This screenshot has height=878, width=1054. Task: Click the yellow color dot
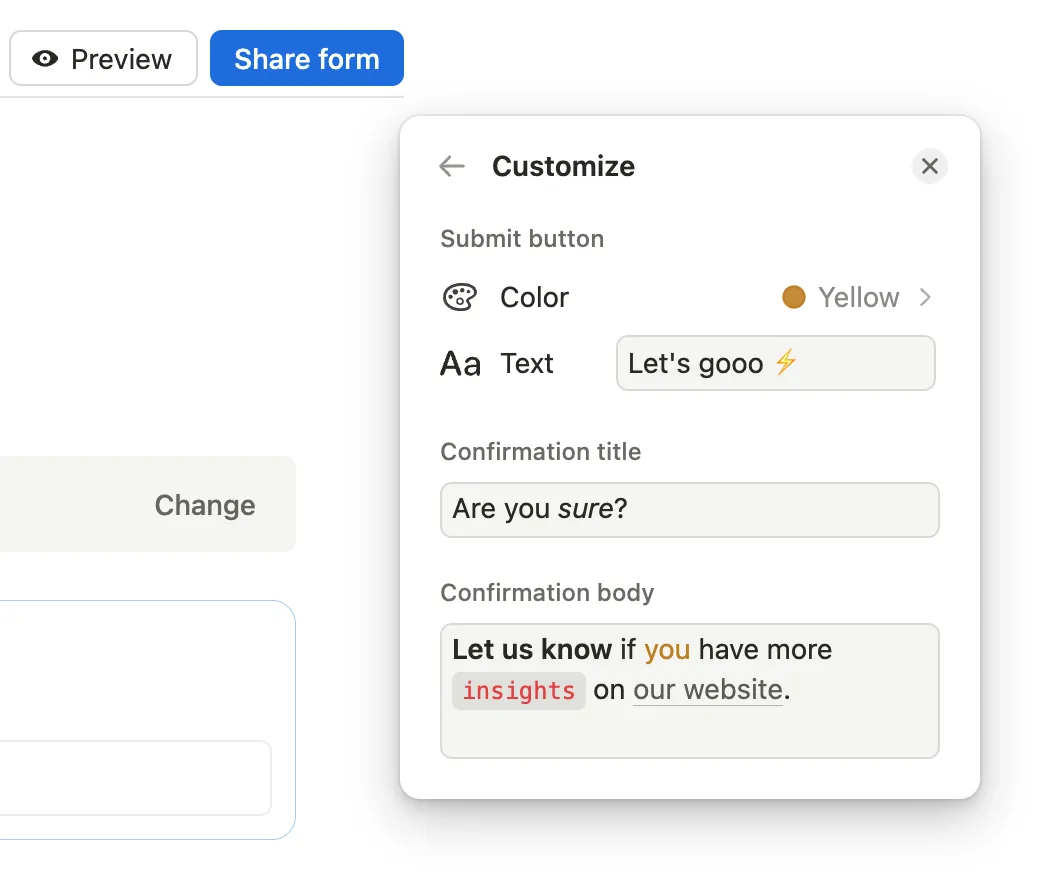pos(794,297)
